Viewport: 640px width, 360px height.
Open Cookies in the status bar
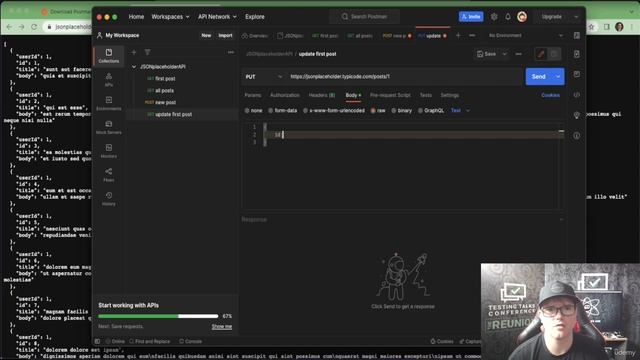click(442, 341)
